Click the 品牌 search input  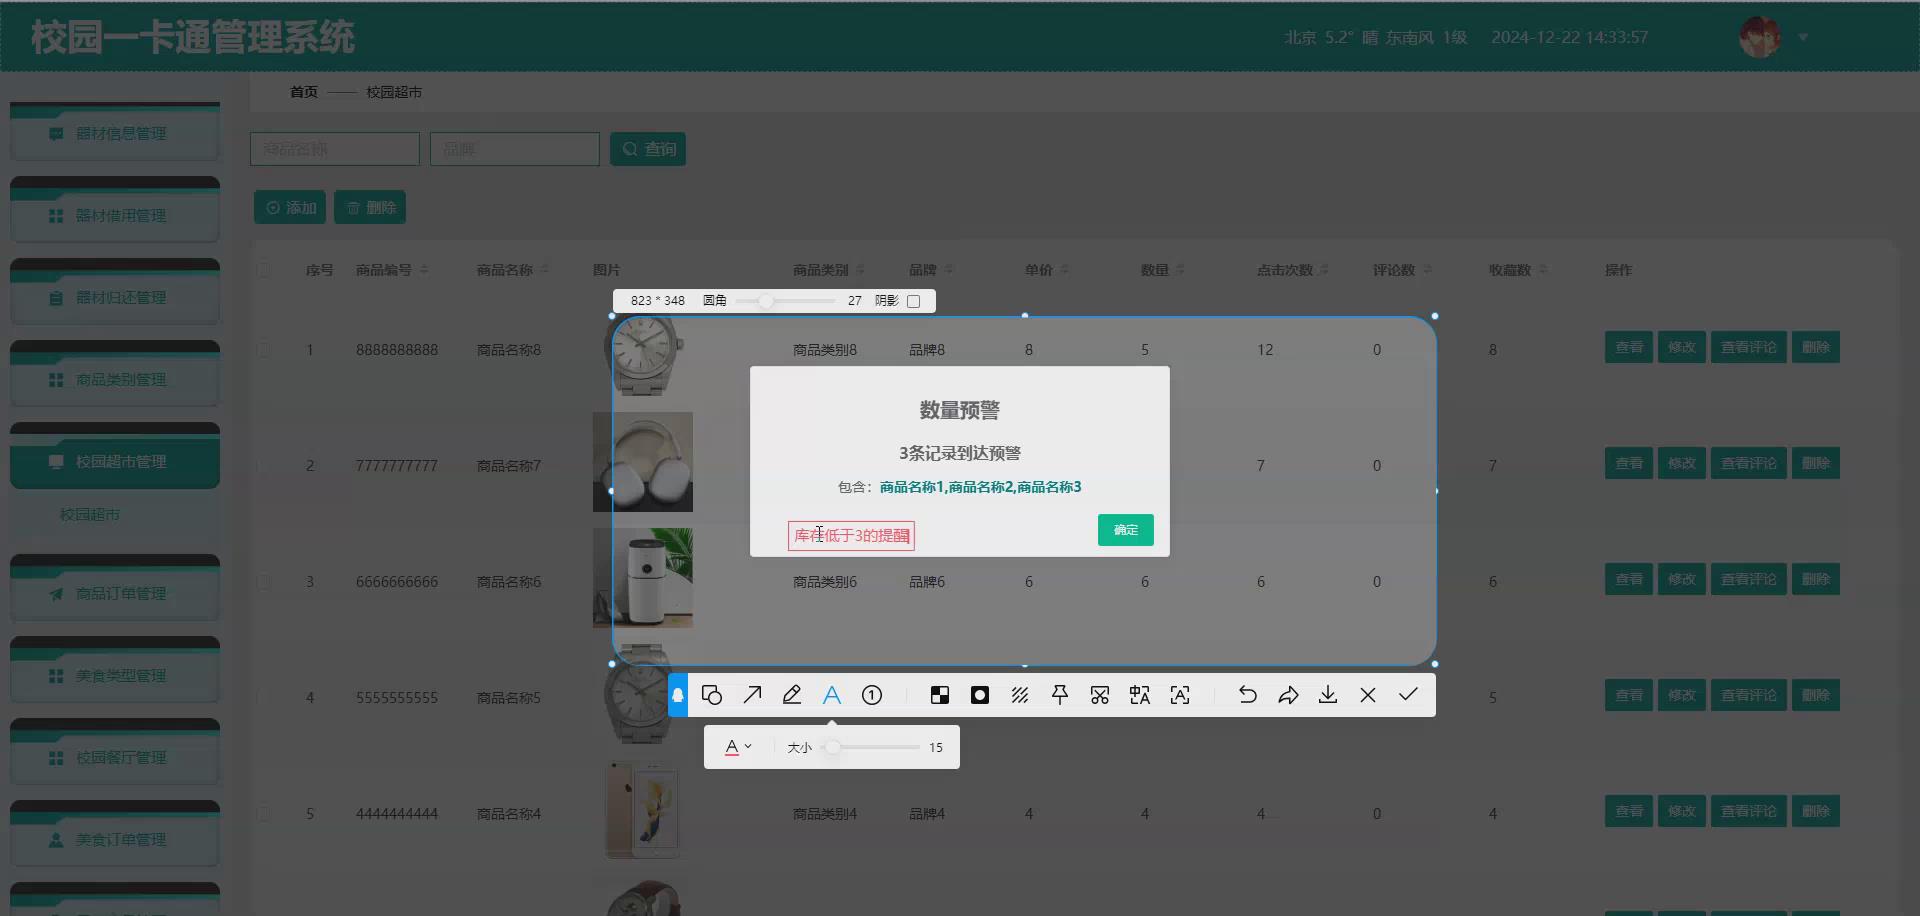tap(515, 149)
